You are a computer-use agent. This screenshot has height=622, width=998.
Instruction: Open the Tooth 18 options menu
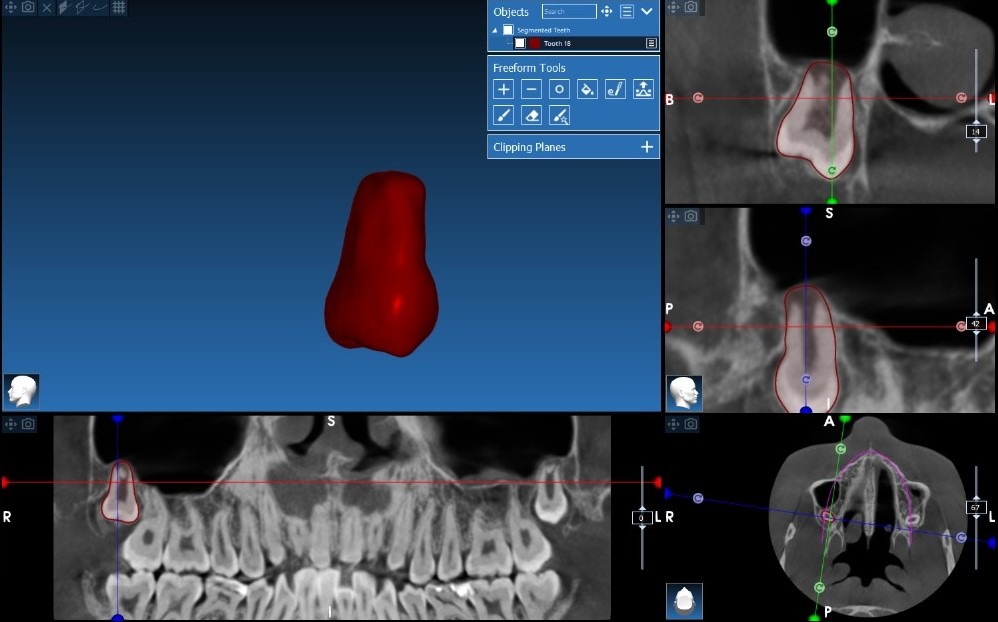coord(651,43)
